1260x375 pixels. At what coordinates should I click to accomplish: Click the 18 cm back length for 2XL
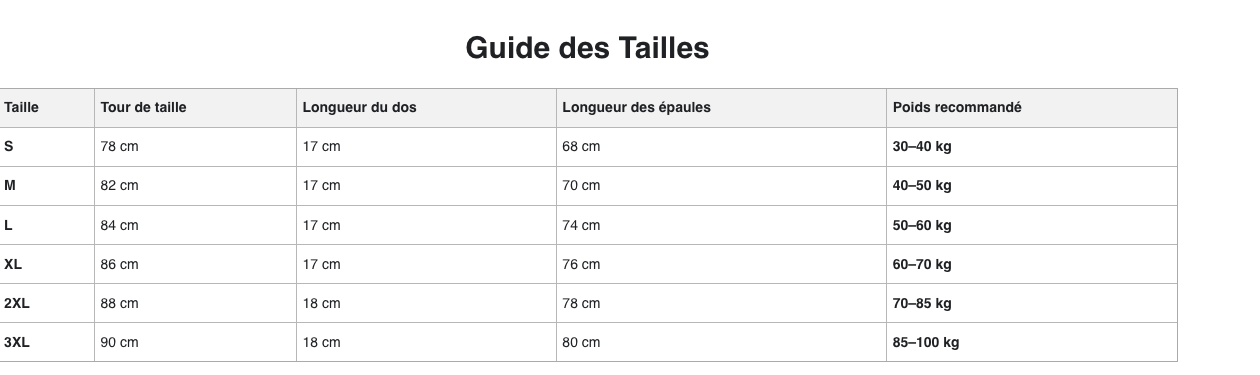[427, 303]
